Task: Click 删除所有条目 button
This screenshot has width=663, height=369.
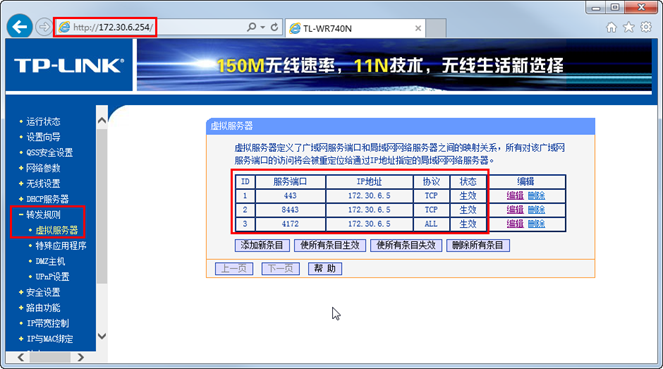Action: point(478,245)
